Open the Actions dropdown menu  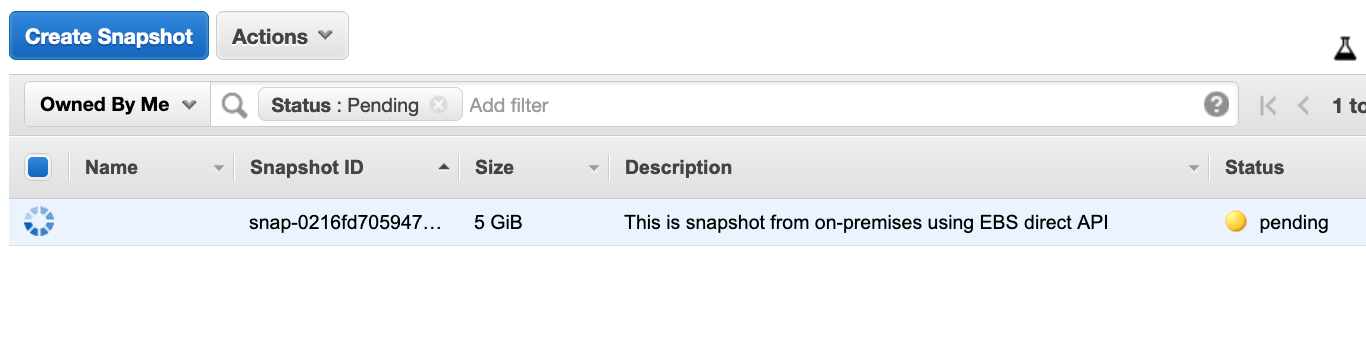tap(282, 36)
